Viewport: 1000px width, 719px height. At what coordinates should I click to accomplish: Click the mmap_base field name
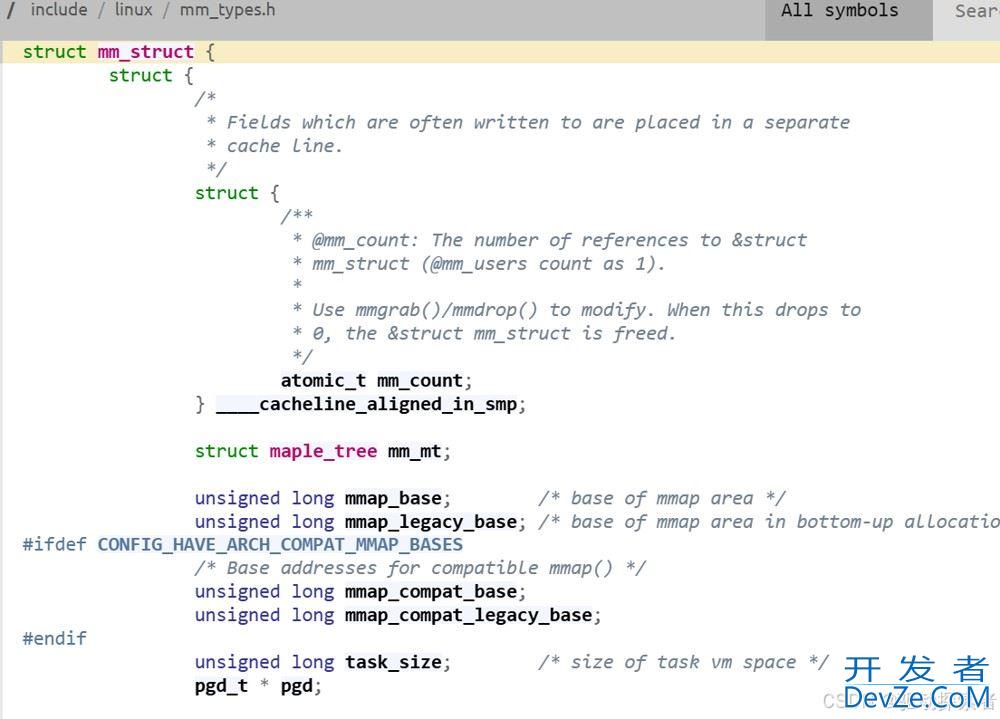(393, 498)
